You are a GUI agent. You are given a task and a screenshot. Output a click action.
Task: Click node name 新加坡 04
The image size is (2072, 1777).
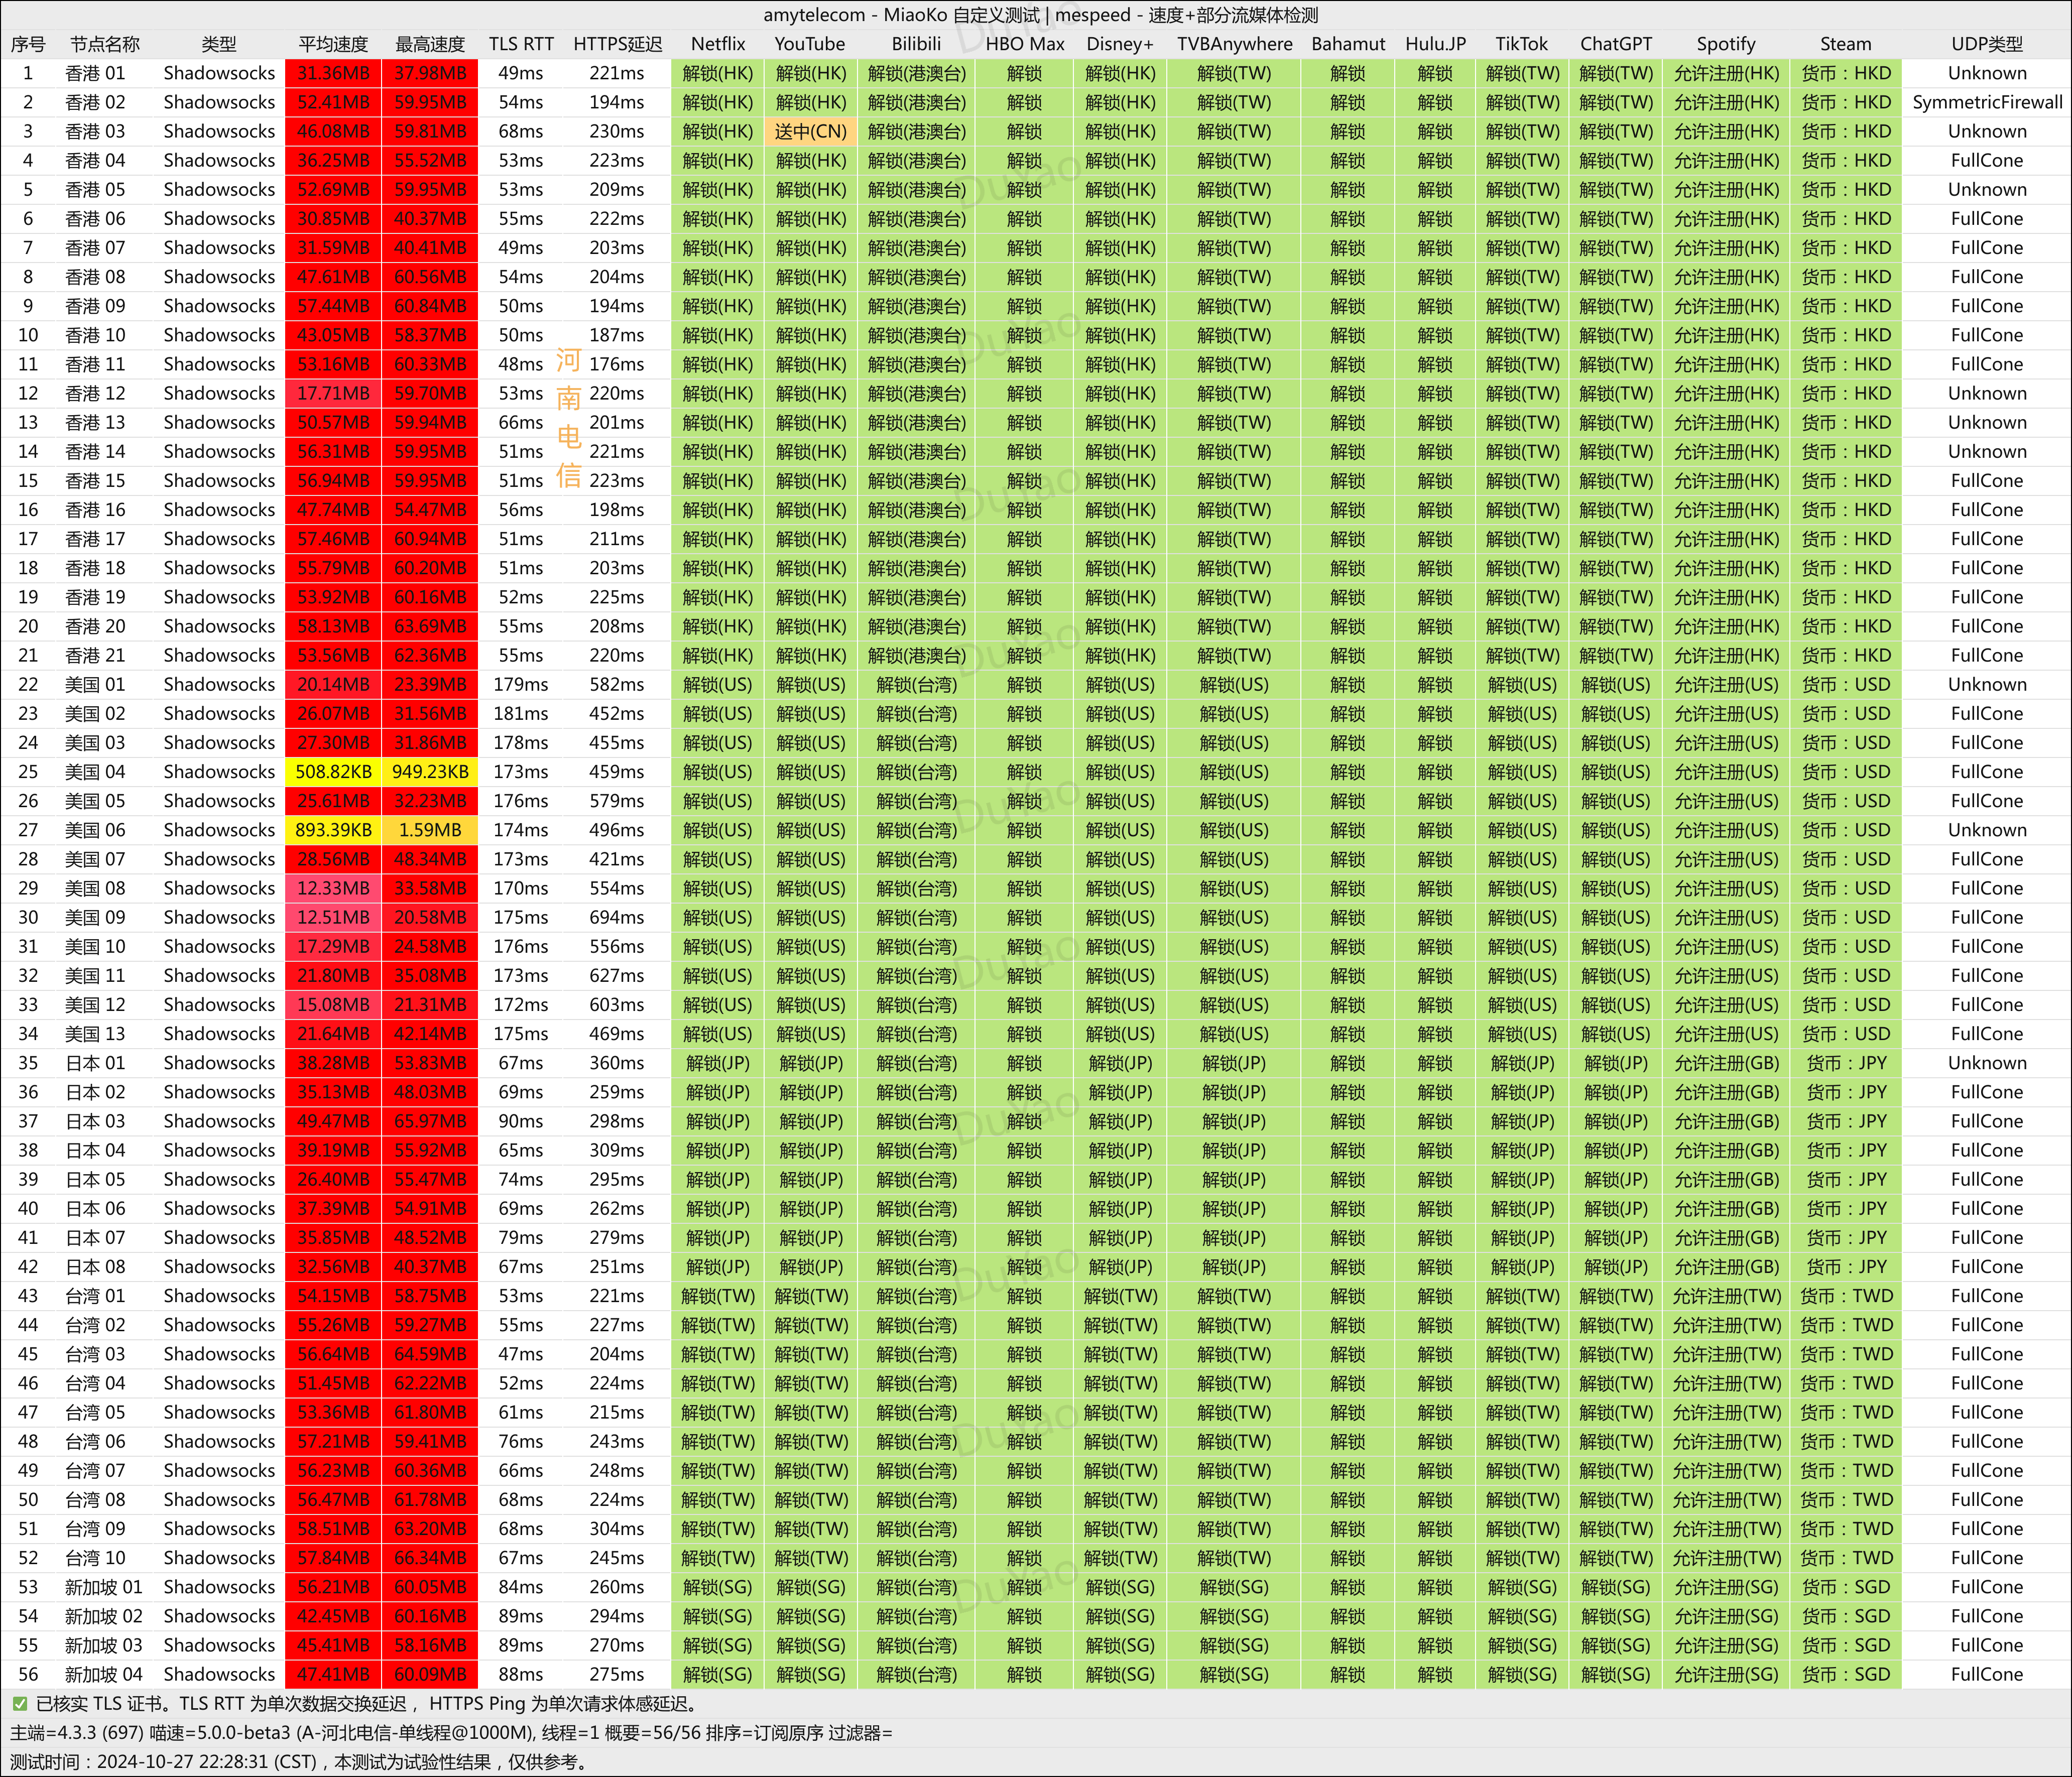click(x=104, y=1674)
